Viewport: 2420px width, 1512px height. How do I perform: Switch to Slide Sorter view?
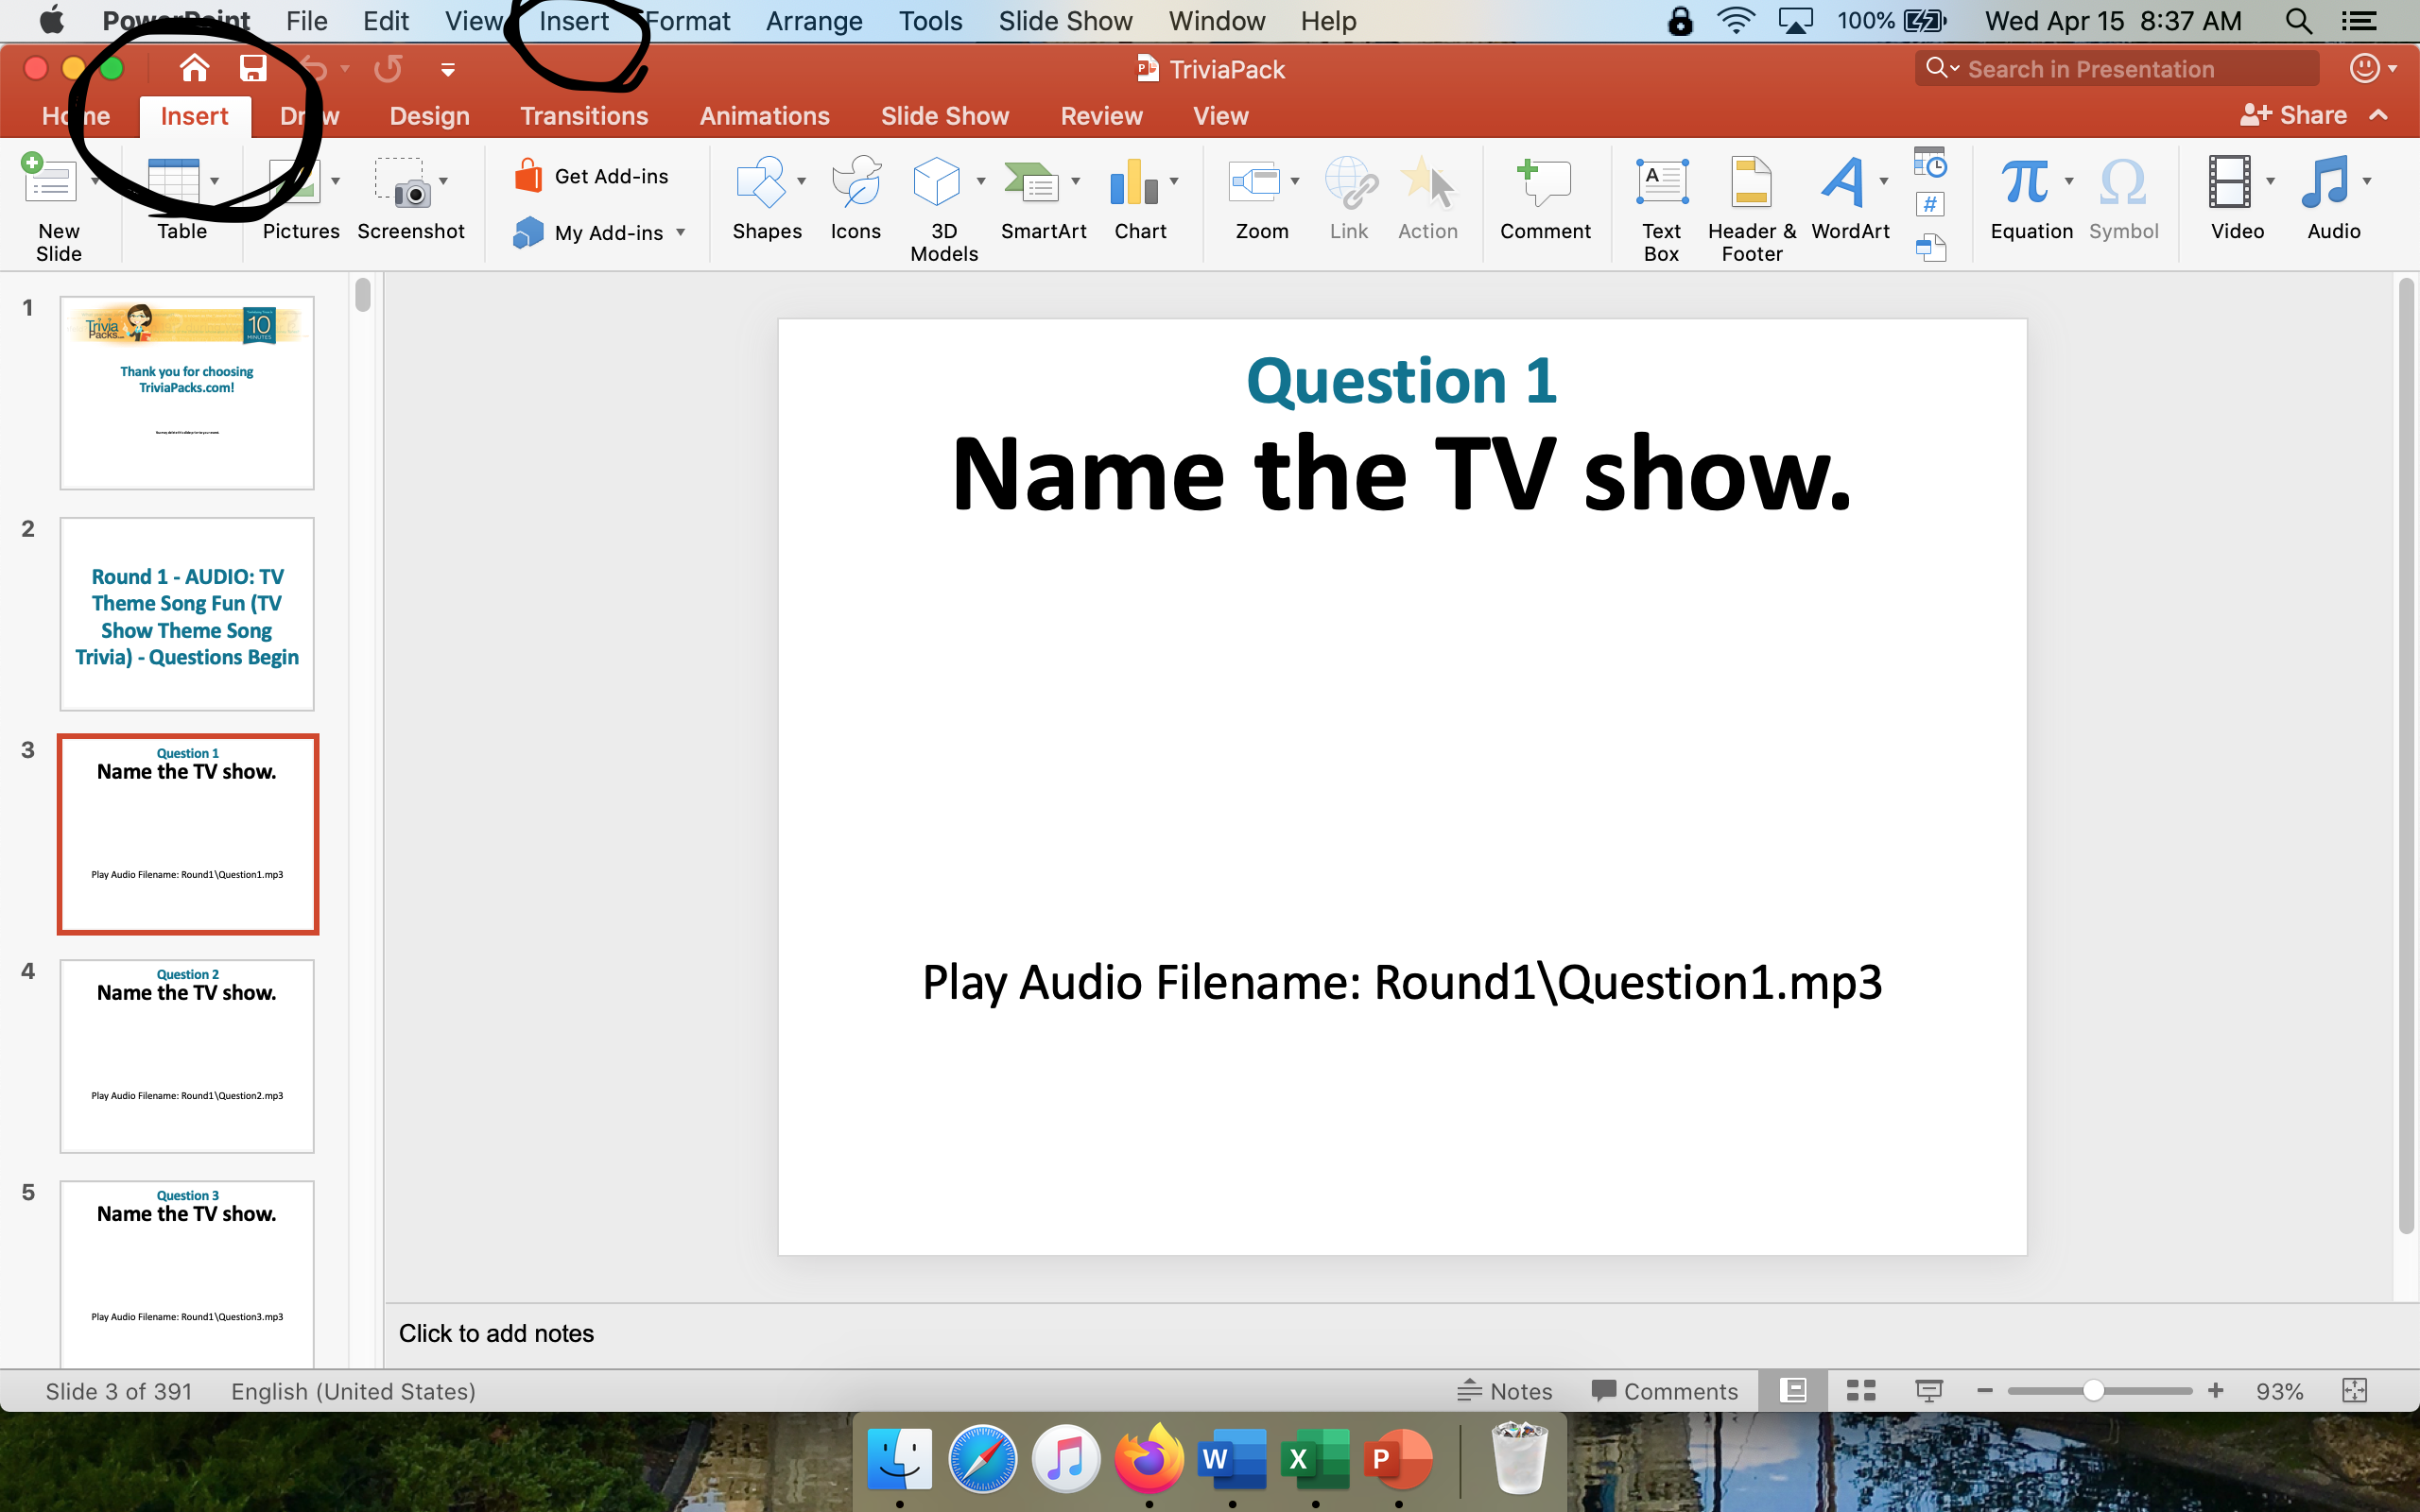1860,1391
